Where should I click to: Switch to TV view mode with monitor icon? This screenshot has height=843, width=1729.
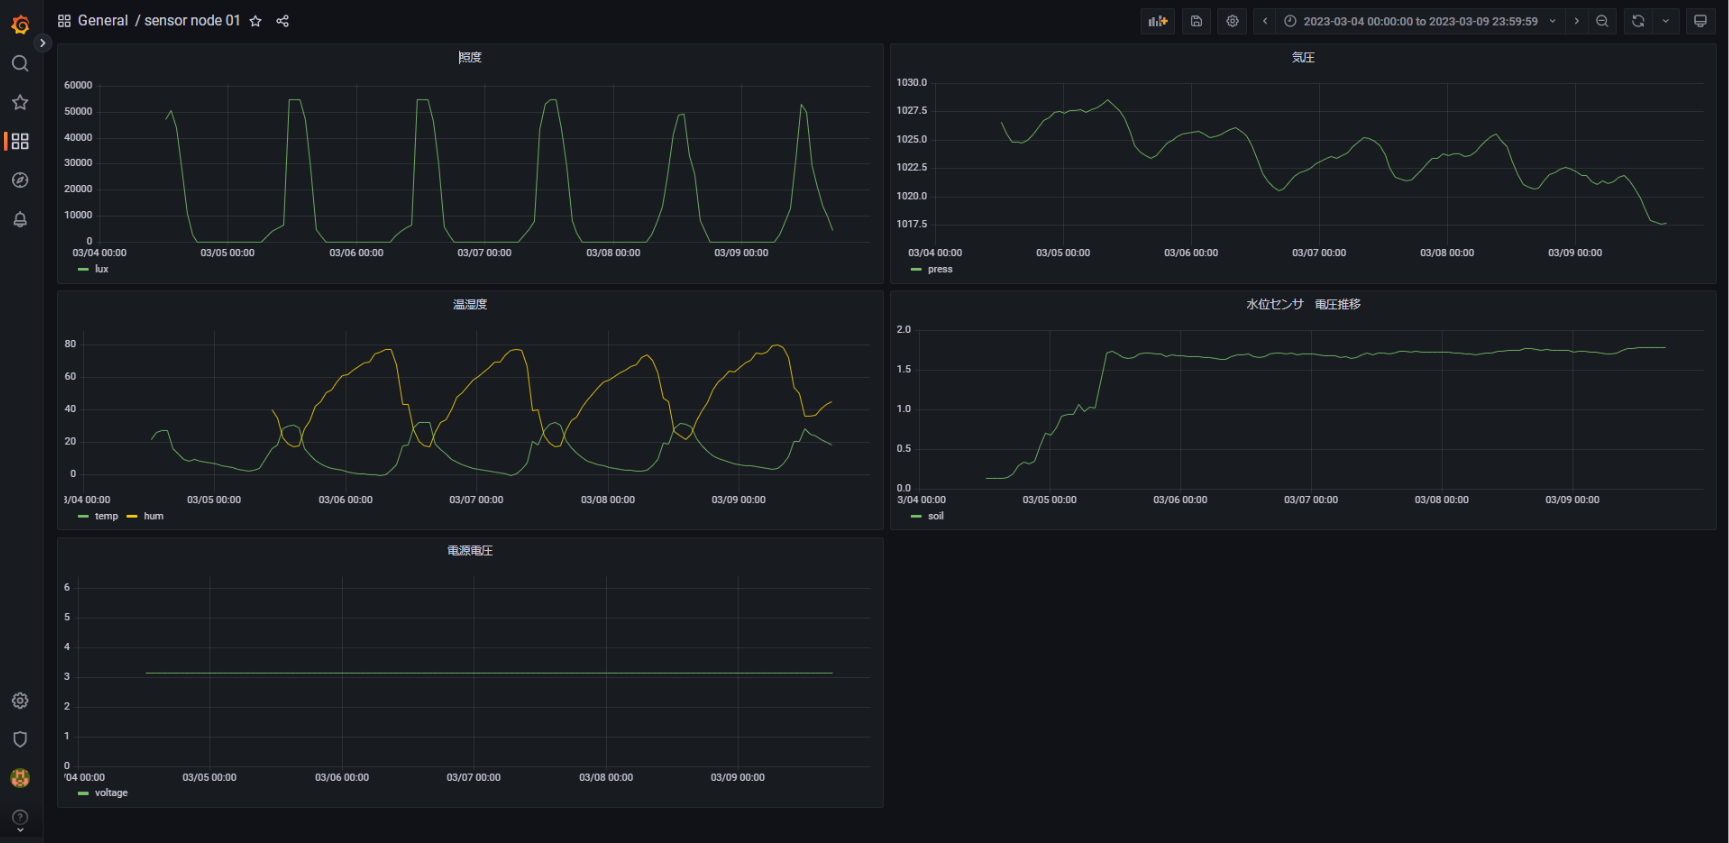(x=1700, y=21)
